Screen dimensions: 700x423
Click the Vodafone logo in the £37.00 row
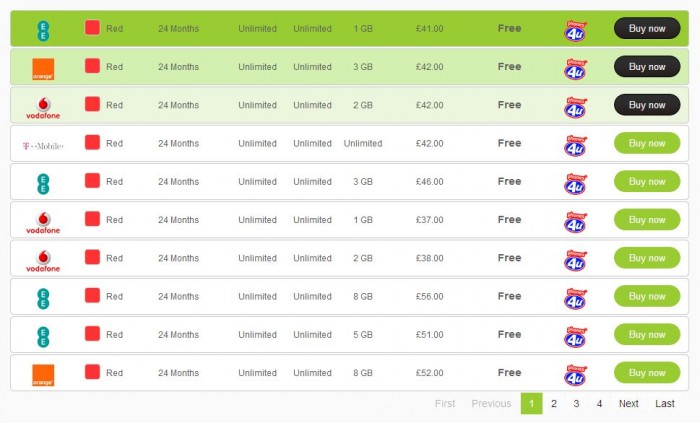click(x=43, y=221)
